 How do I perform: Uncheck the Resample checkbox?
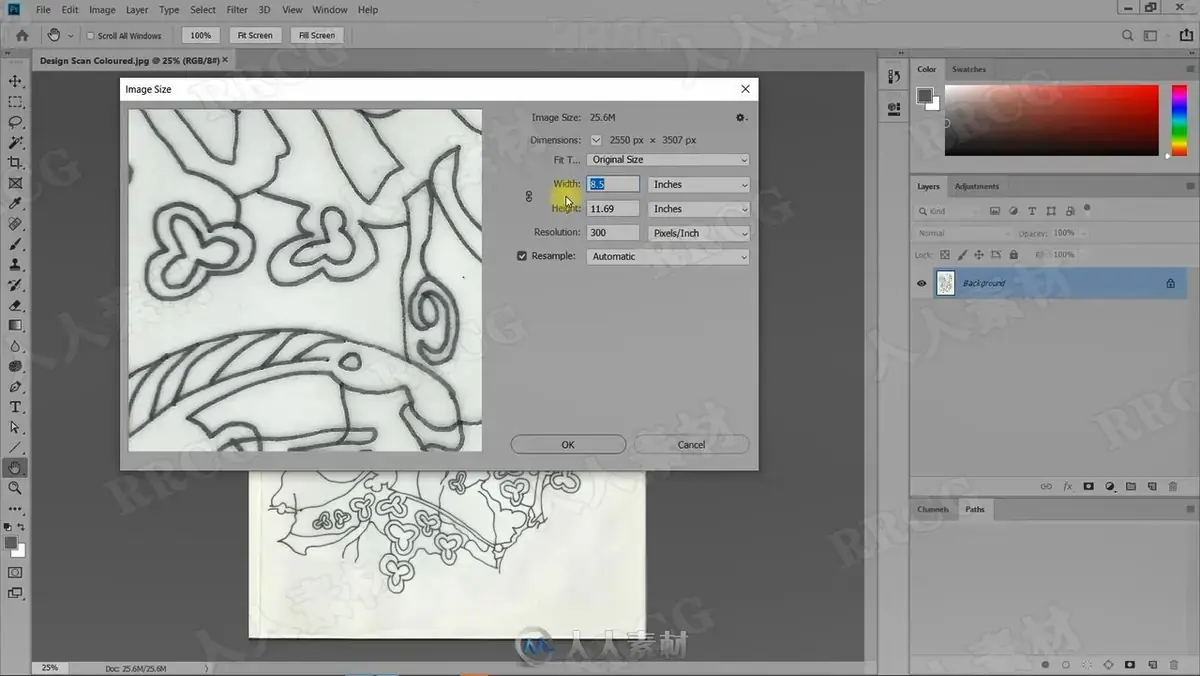point(521,256)
